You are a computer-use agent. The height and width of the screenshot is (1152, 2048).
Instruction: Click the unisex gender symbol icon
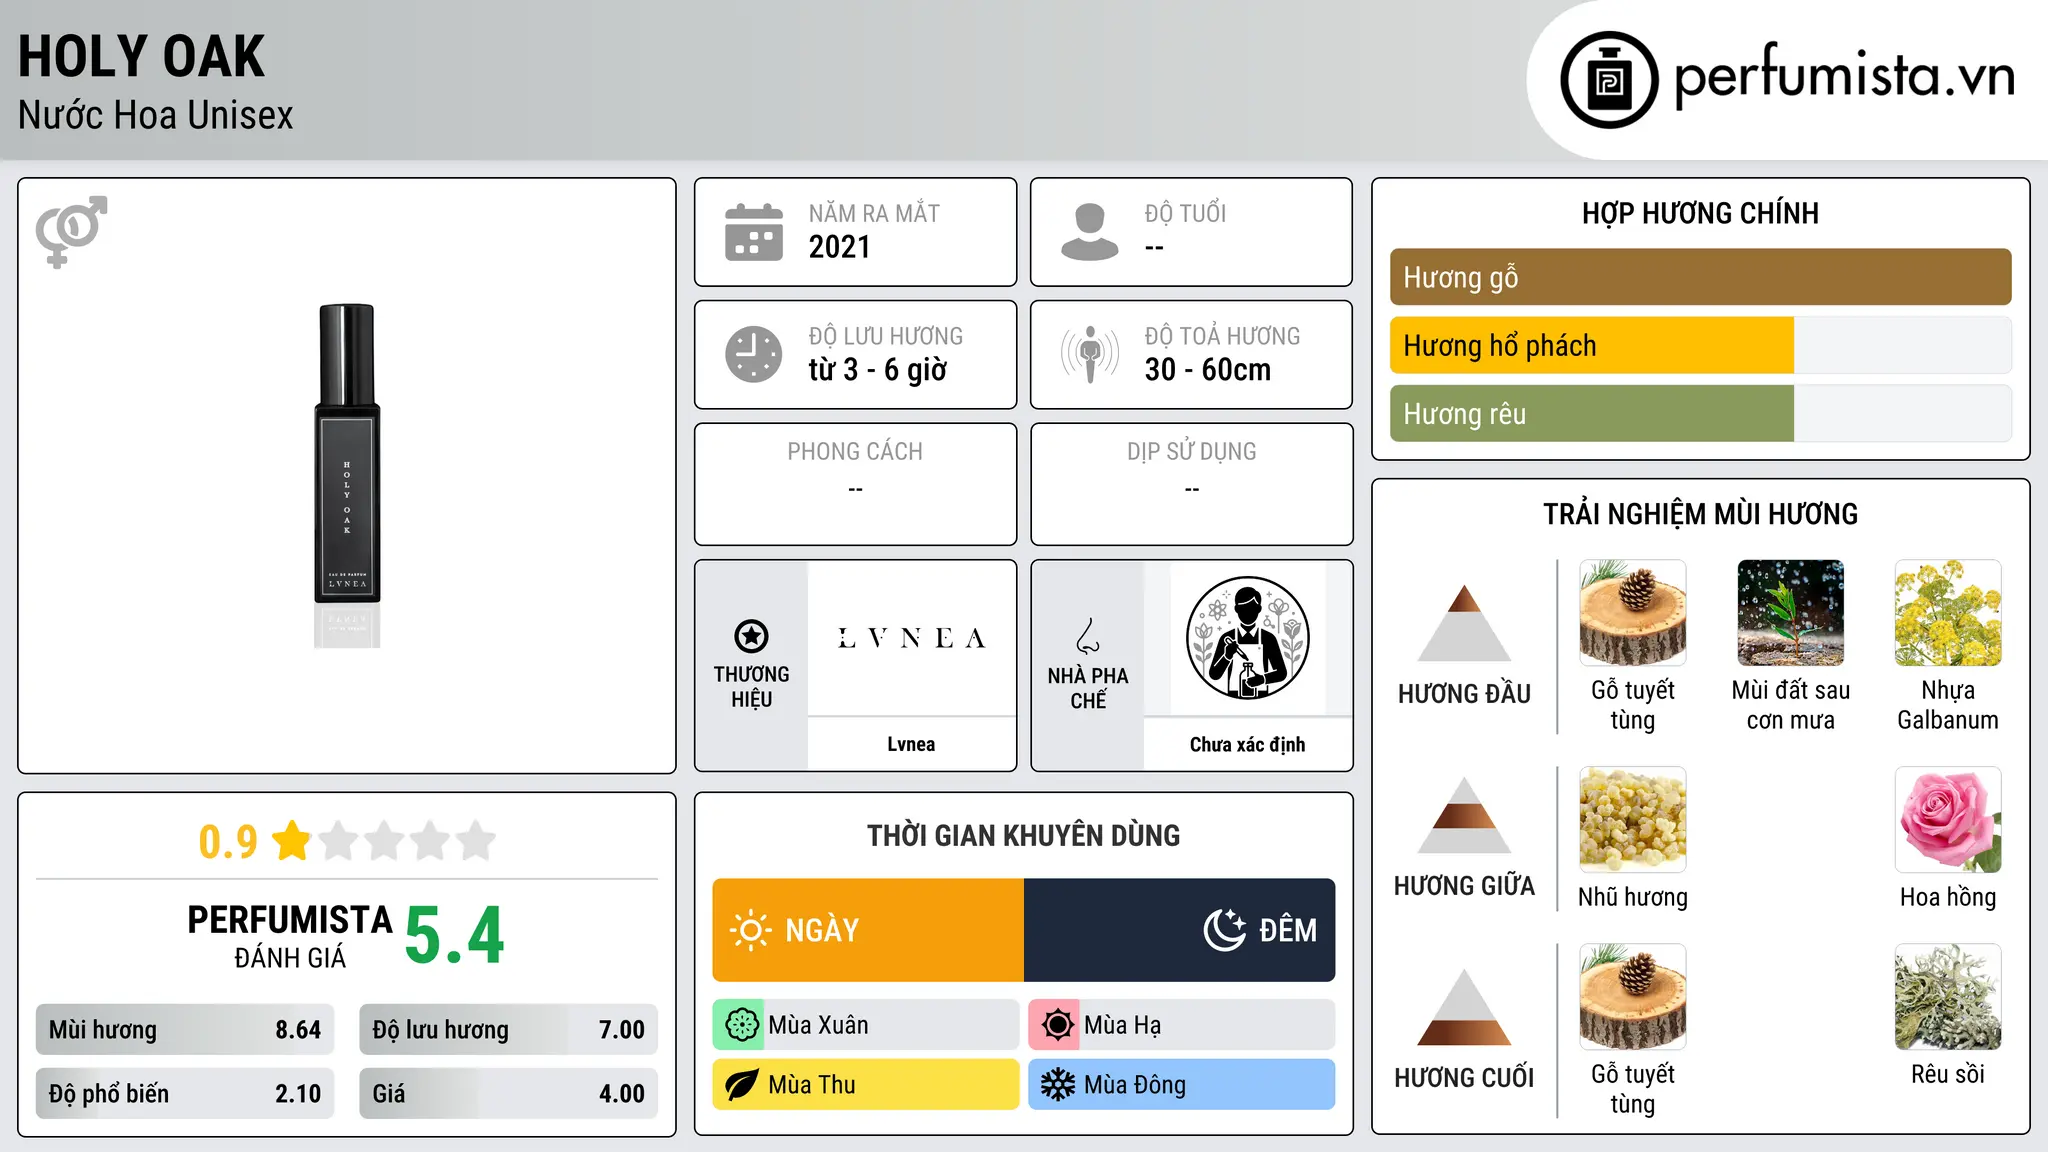click(71, 231)
